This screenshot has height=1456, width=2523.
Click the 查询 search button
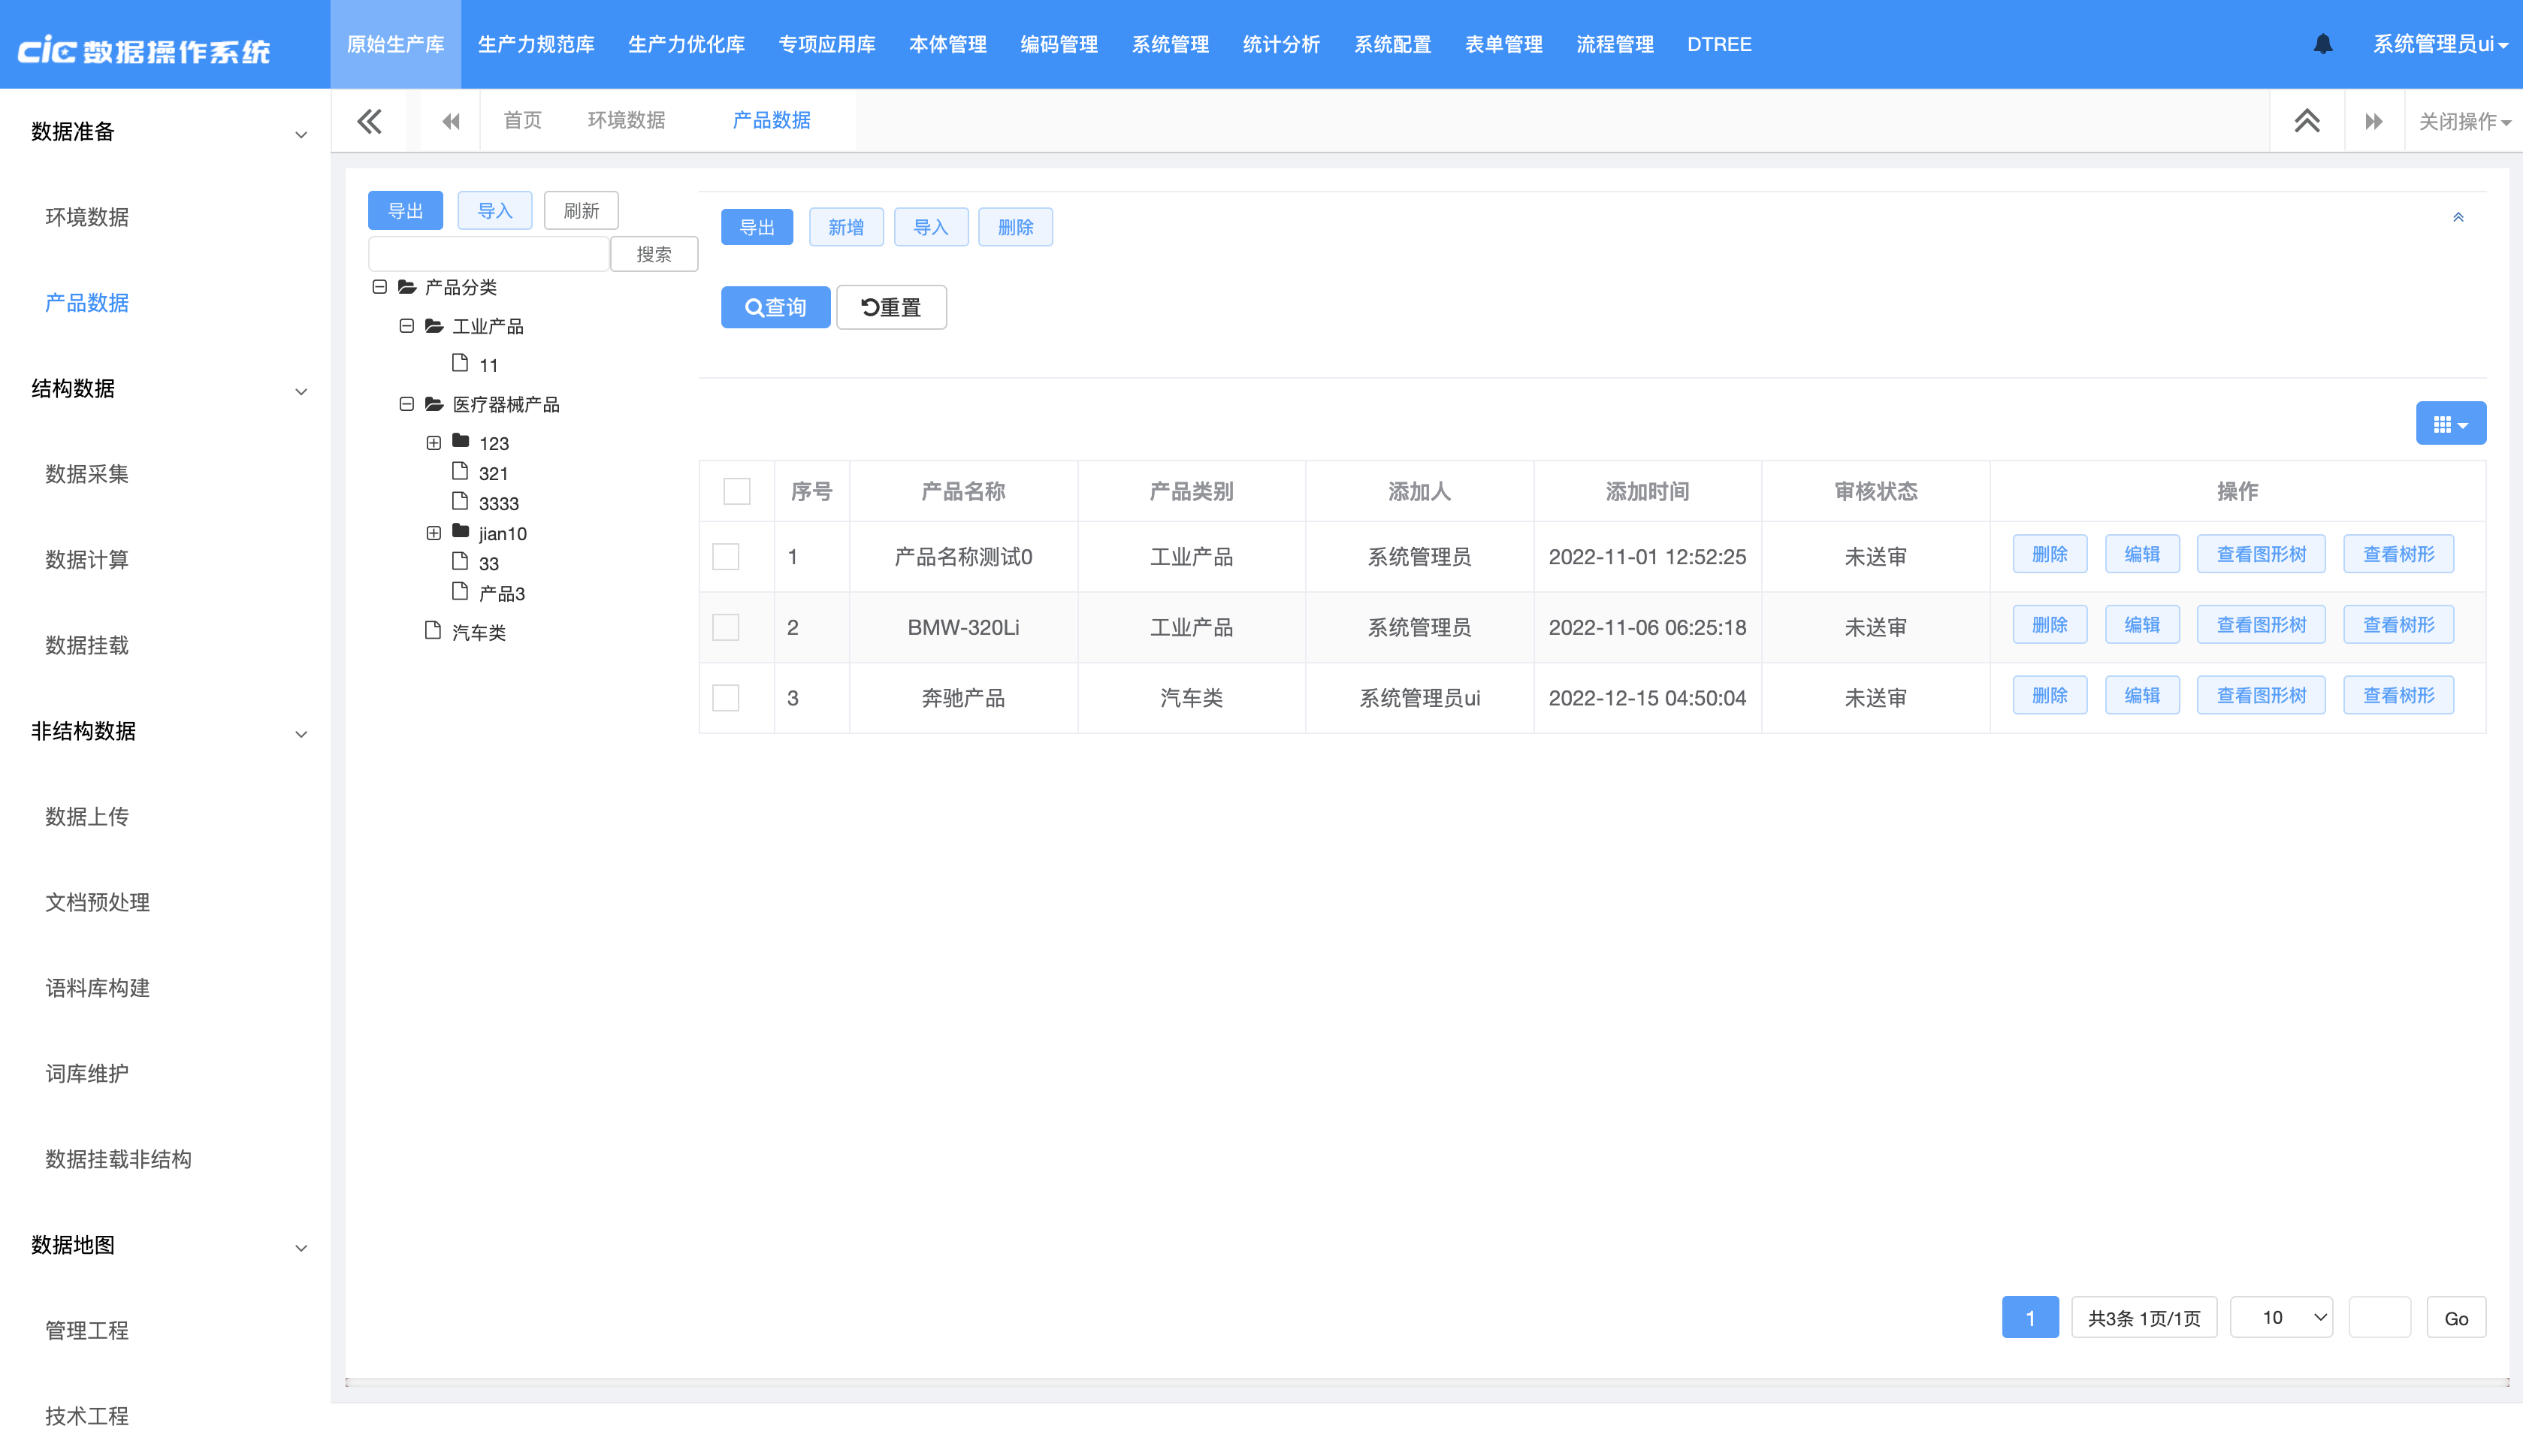775,307
